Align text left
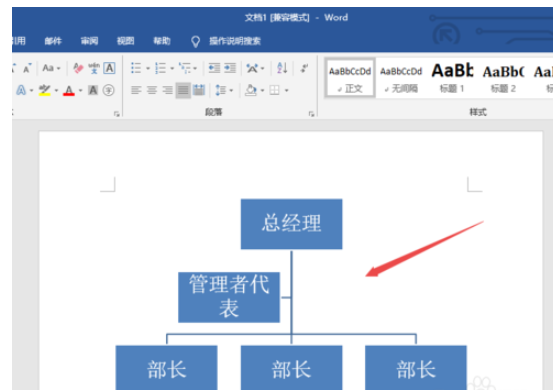This screenshot has height=390, width=553. pos(136,91)
